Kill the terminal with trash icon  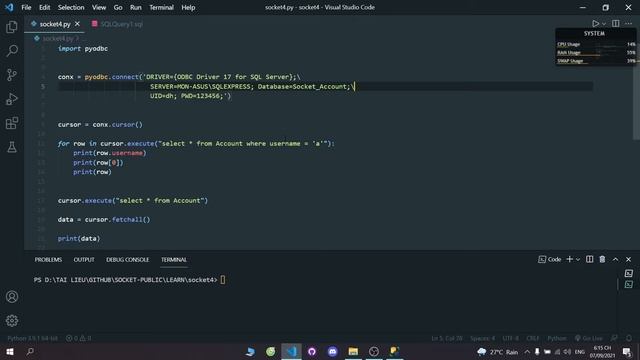coord(602,259)
